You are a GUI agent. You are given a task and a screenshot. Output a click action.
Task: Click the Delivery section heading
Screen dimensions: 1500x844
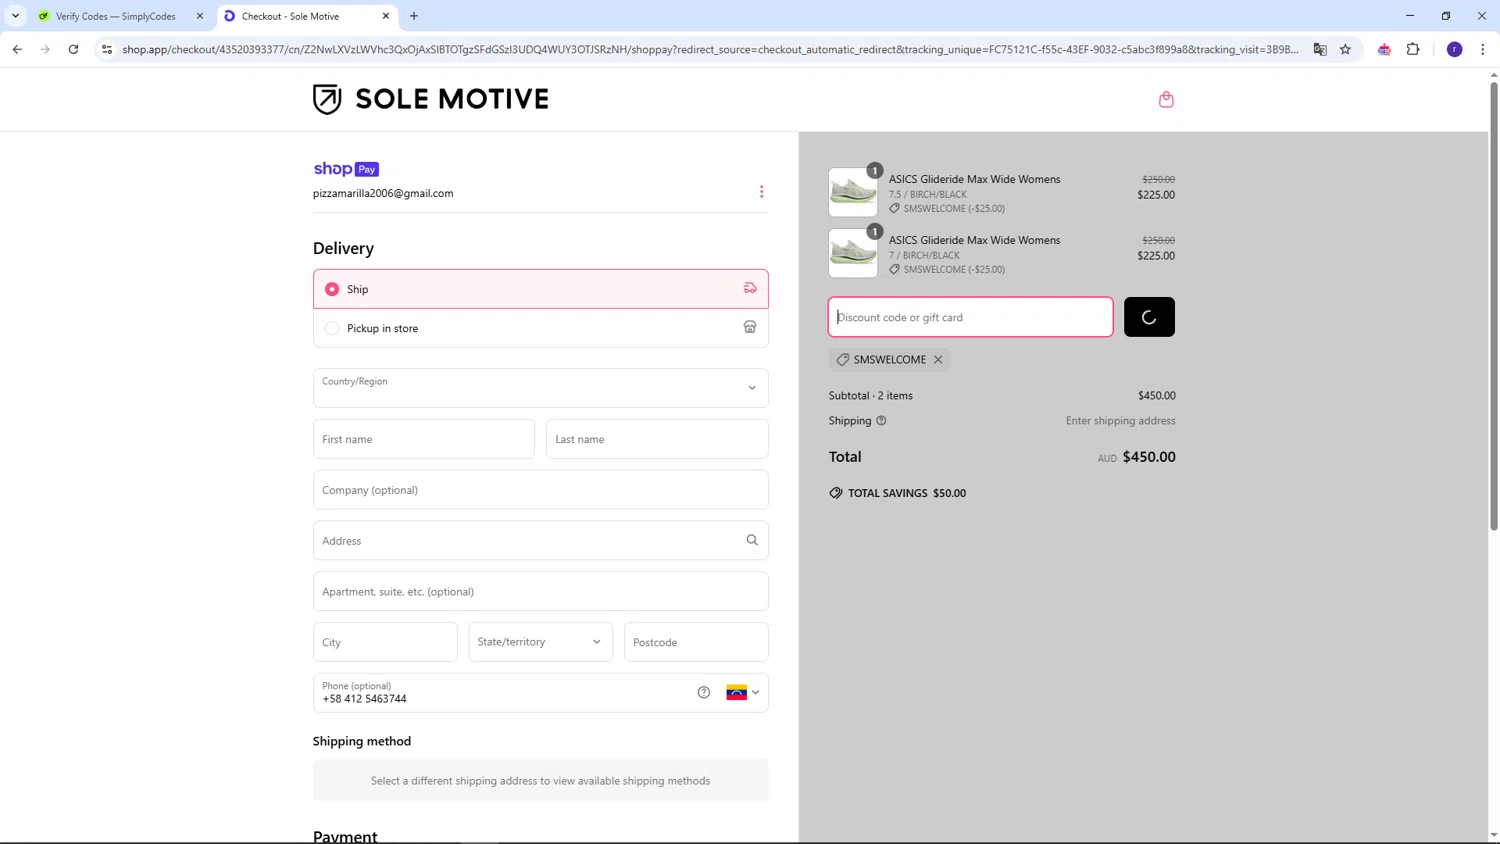(343, 248)
